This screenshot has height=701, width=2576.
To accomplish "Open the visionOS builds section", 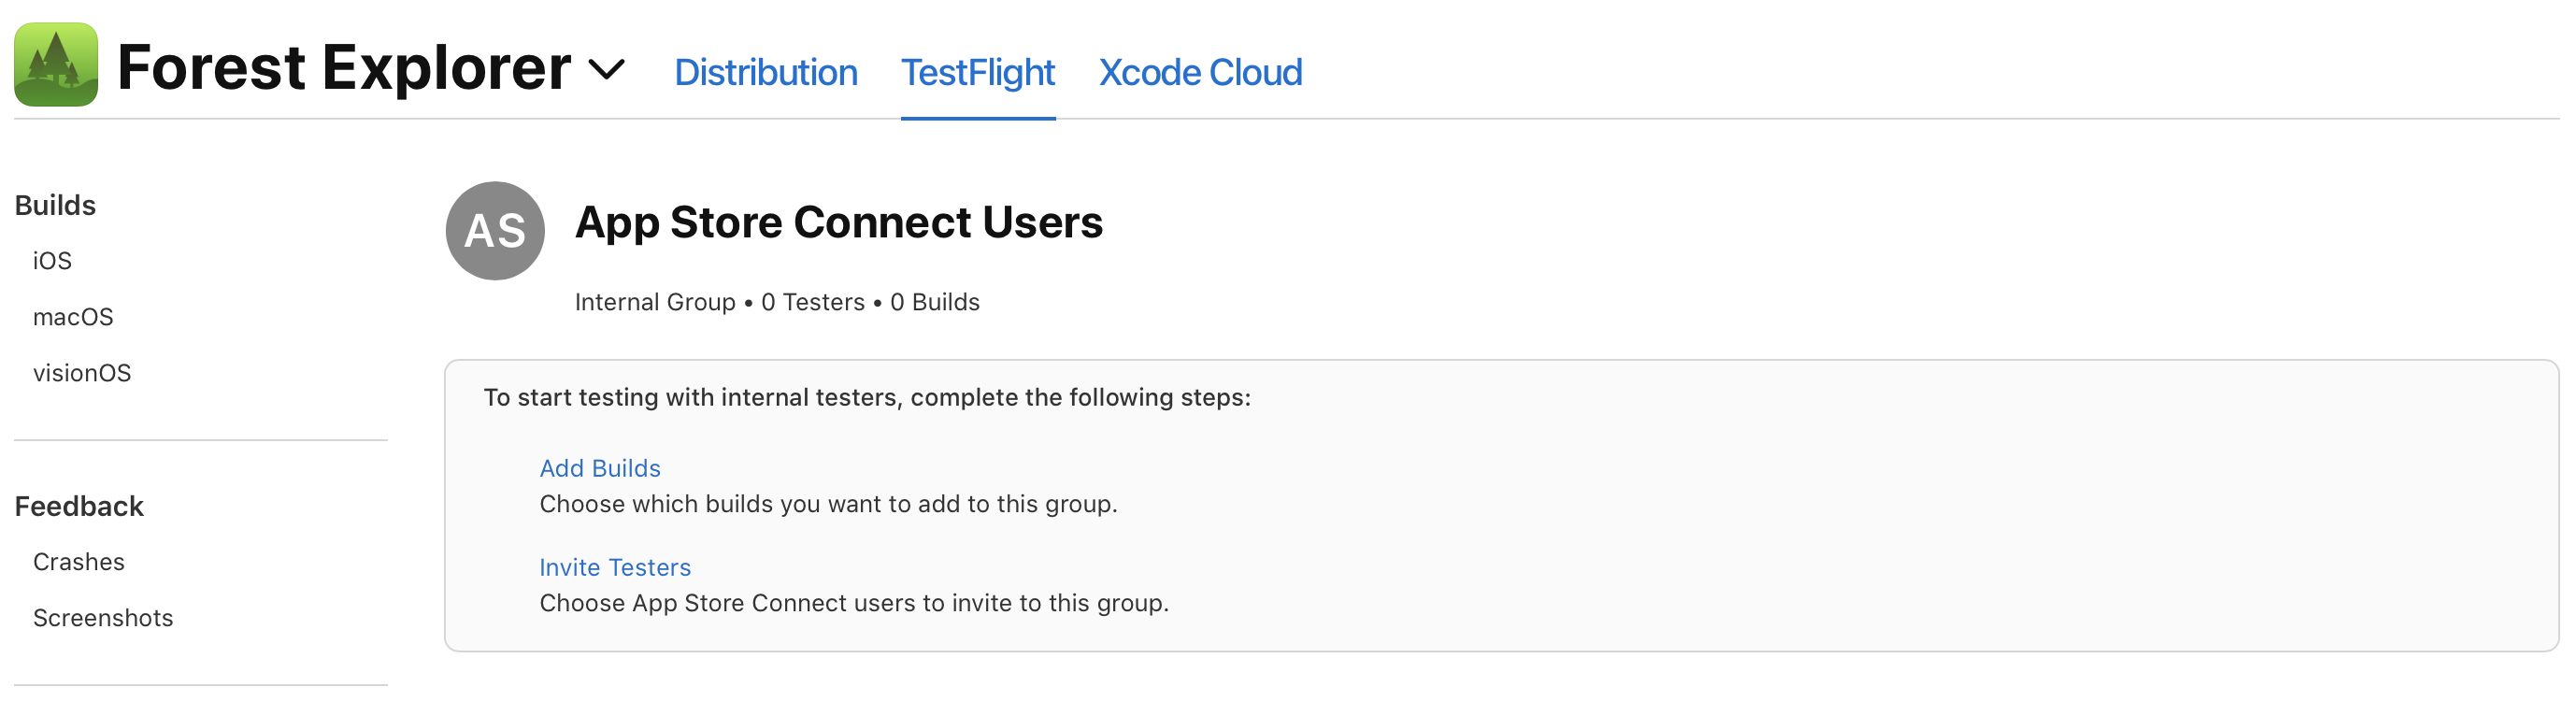I will click(x=82, y=372).
